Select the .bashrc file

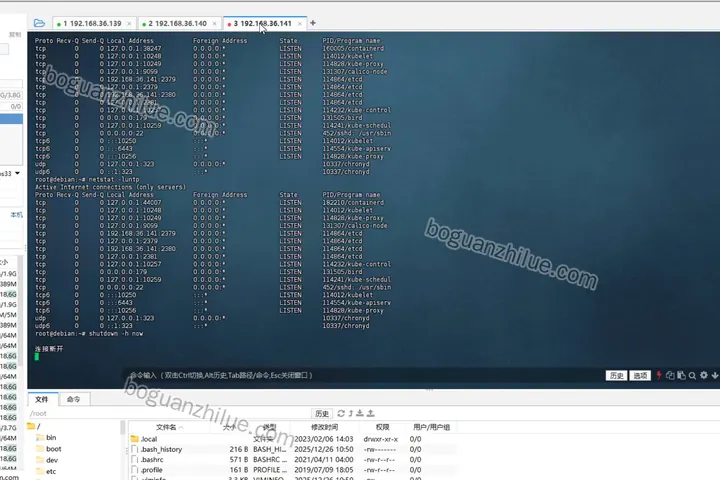(x=293, y=459)
